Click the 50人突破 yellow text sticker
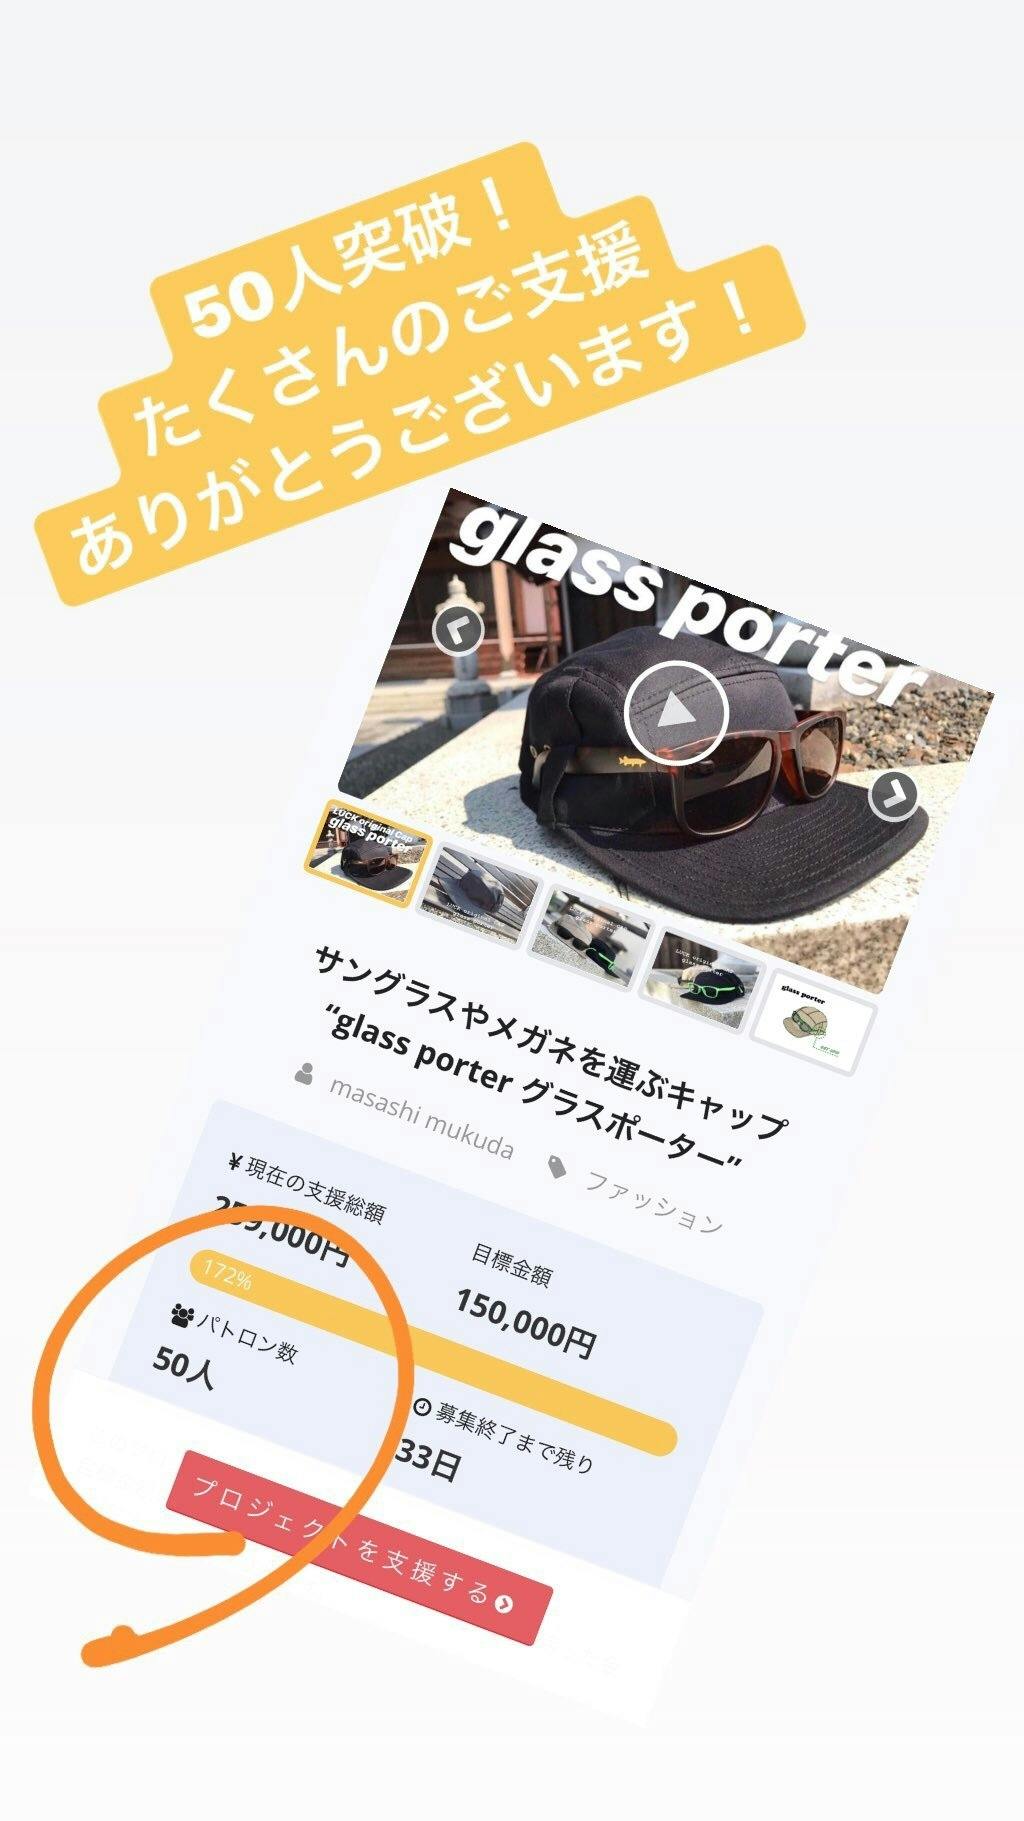Viewport: 1024px width, 1821px height. click(x=420, y=374)
